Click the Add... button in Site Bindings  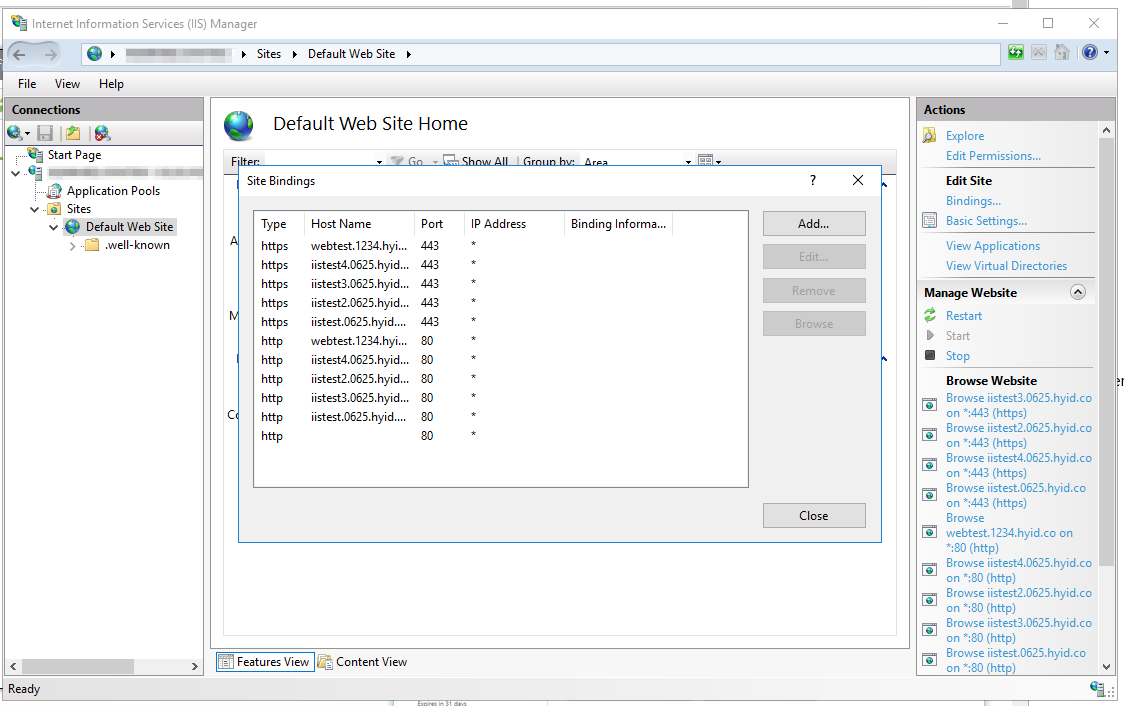[814, 224]
